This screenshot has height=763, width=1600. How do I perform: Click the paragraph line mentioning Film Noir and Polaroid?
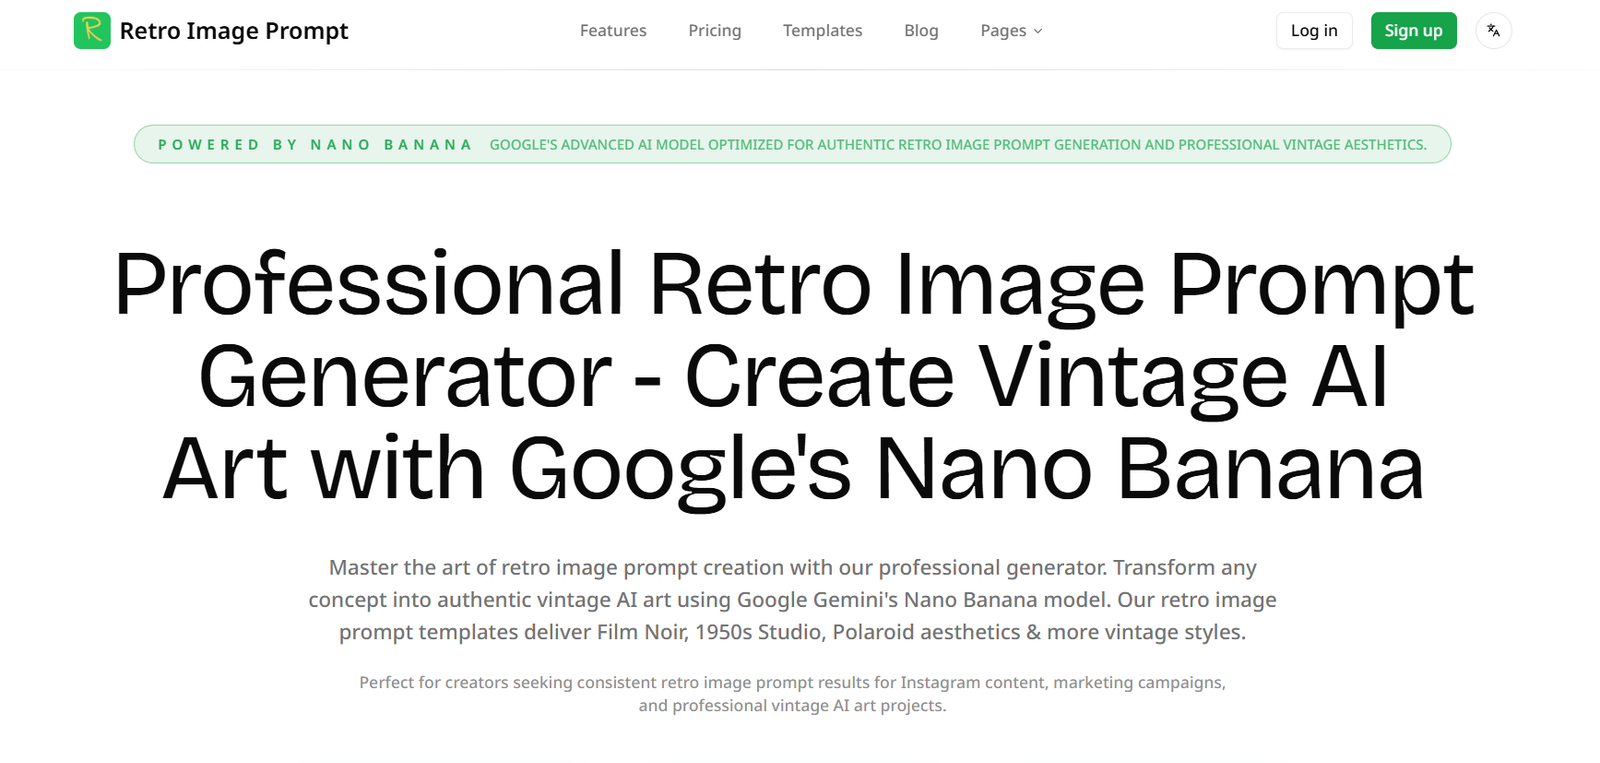792,633
